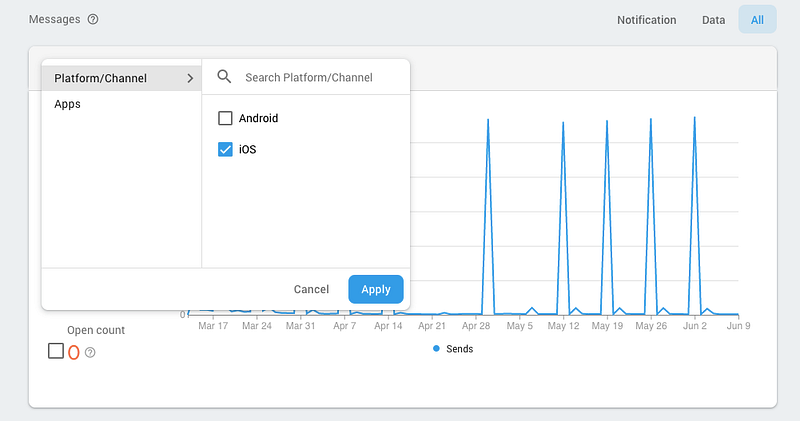Click the chart spike near Jun 2
Image resolution: width=800 pixels, height=421 pixels.
pos(695,120)
